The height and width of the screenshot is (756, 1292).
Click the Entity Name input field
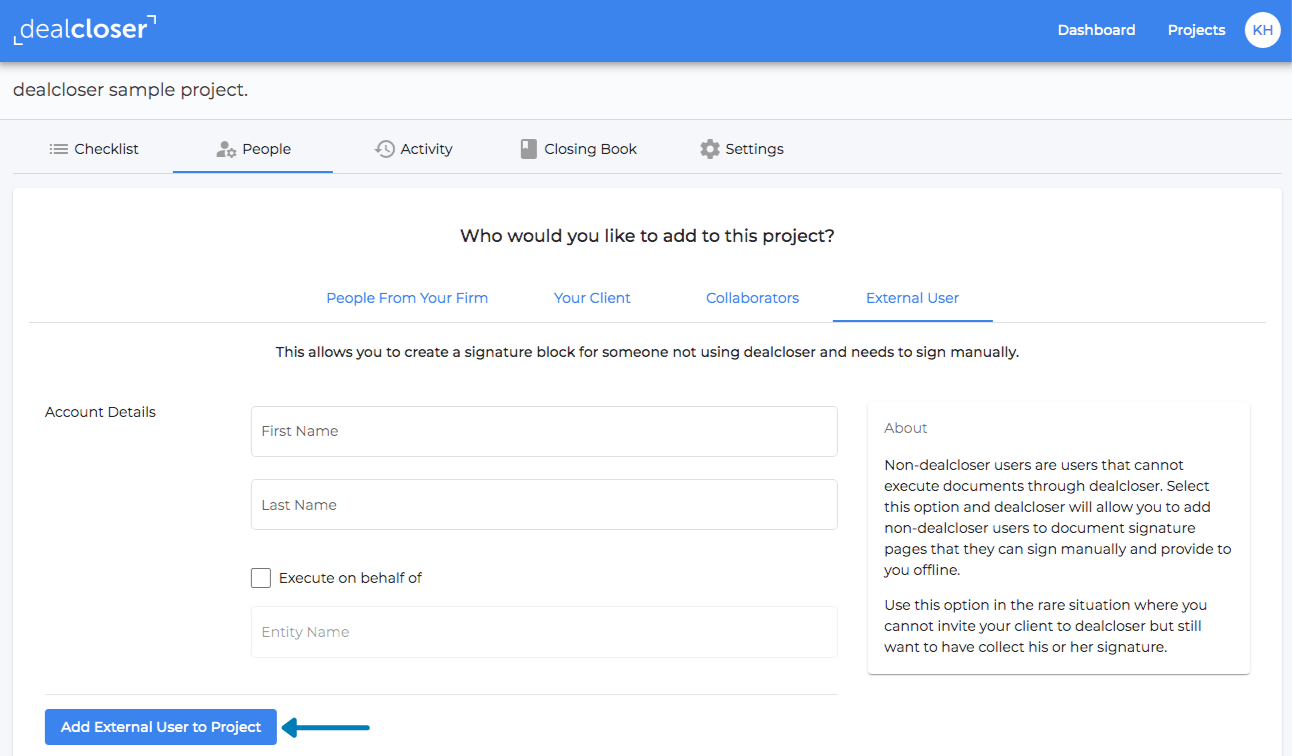pyautogui.click(x=544, y=631)
